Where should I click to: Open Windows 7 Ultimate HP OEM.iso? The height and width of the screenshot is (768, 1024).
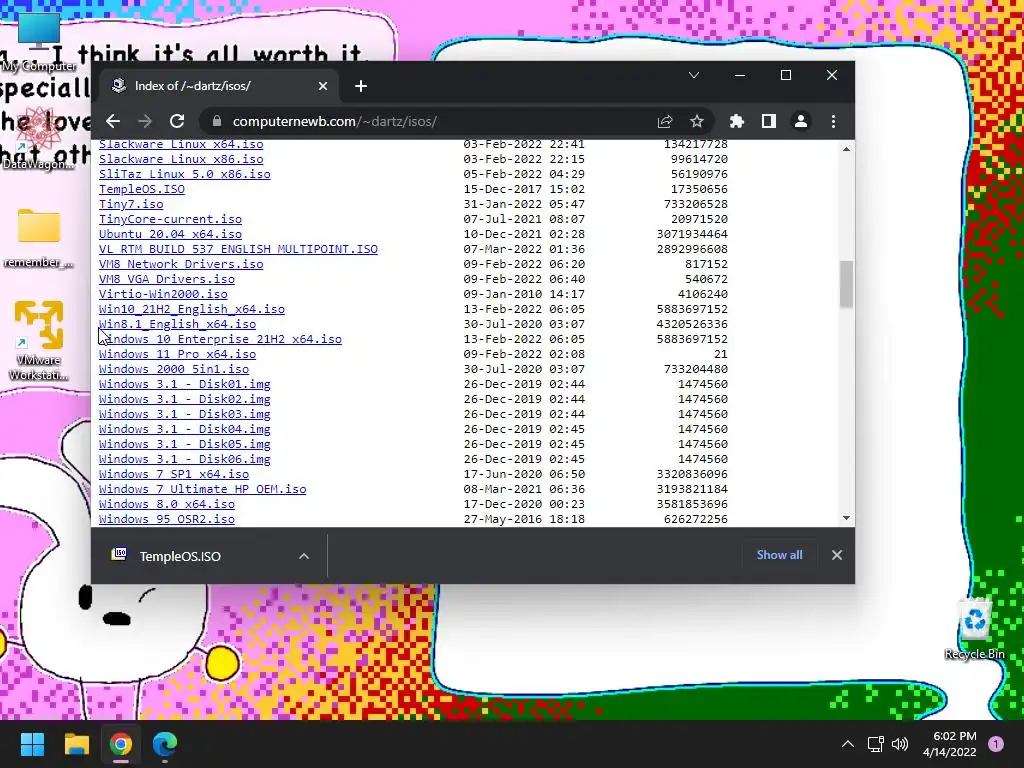(x=202, y=489)
